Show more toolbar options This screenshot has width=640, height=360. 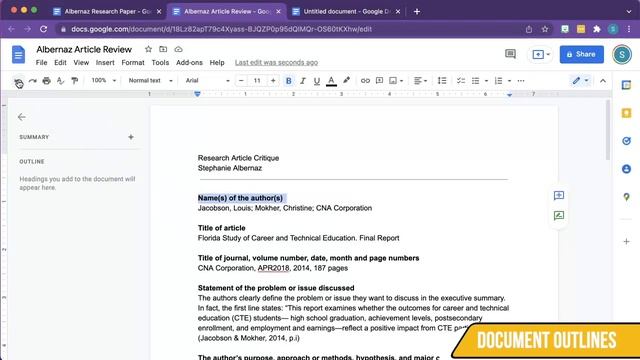[x=521, y=81]
